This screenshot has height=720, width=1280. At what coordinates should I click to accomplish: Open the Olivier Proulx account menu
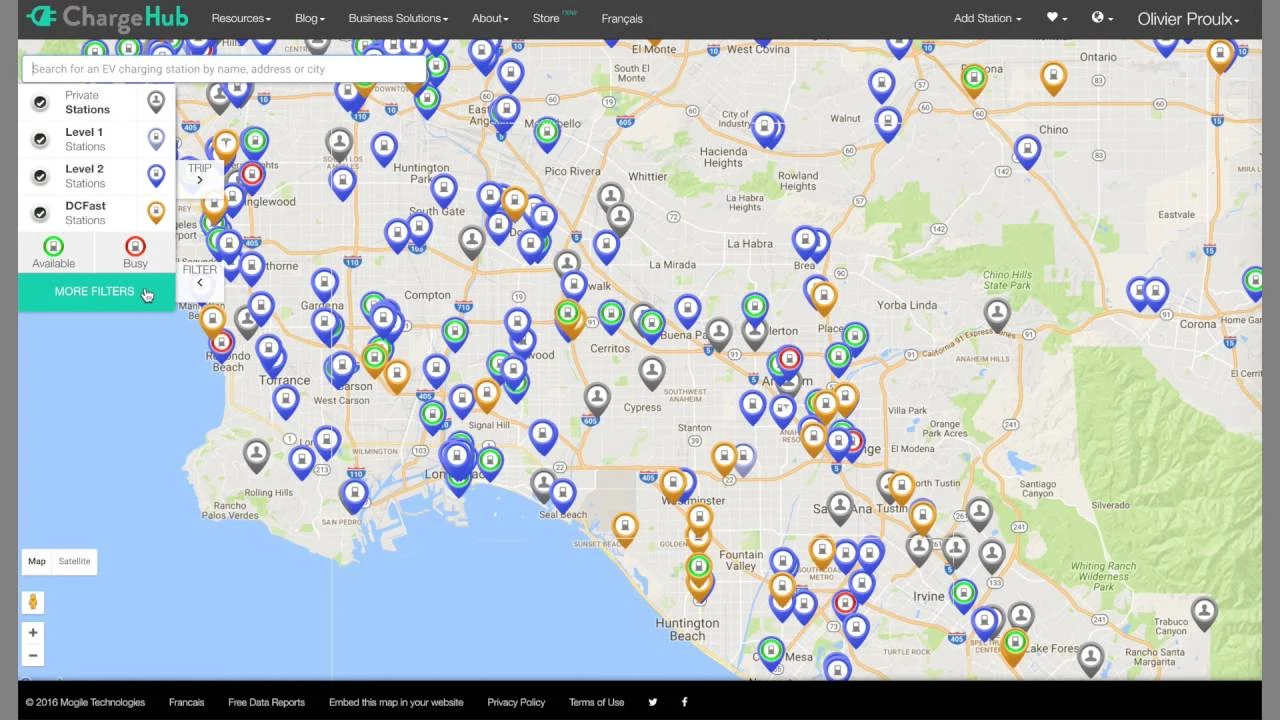pyautogui.click(x=1188, y=18)
